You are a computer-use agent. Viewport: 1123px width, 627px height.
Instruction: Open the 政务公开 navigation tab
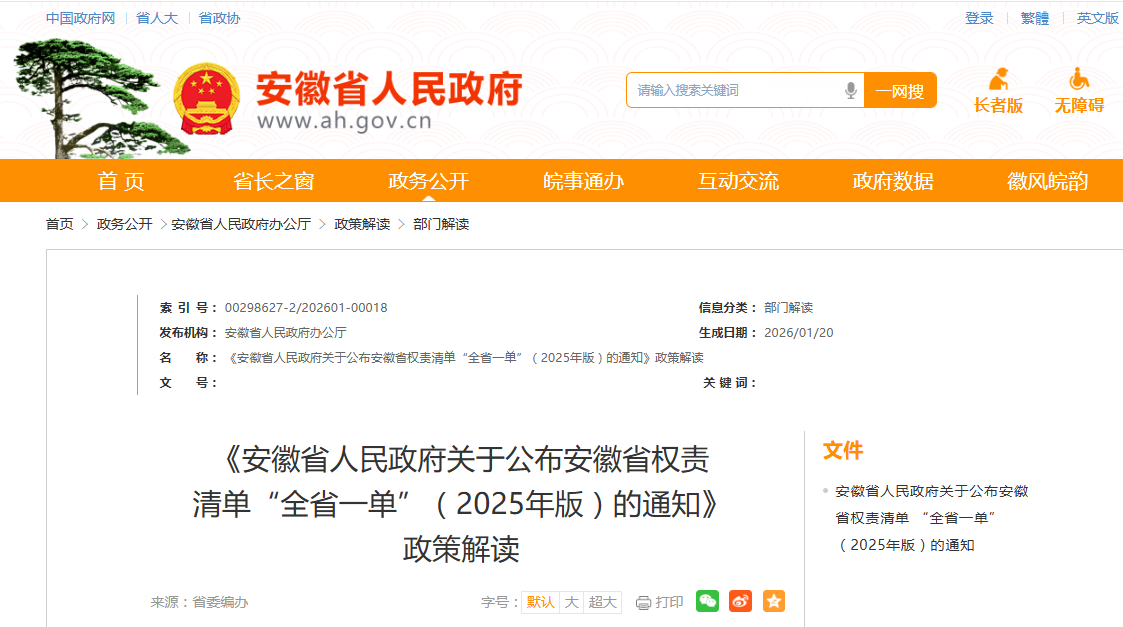click(428, 181)
